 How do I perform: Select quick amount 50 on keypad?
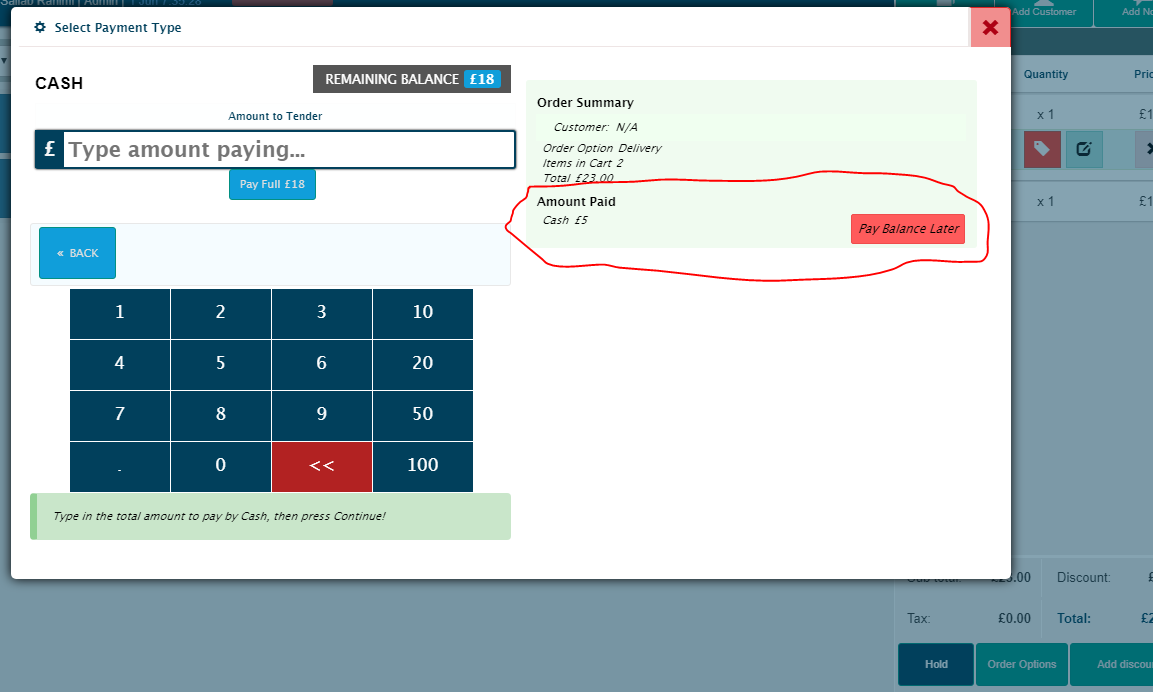[423, 415]
